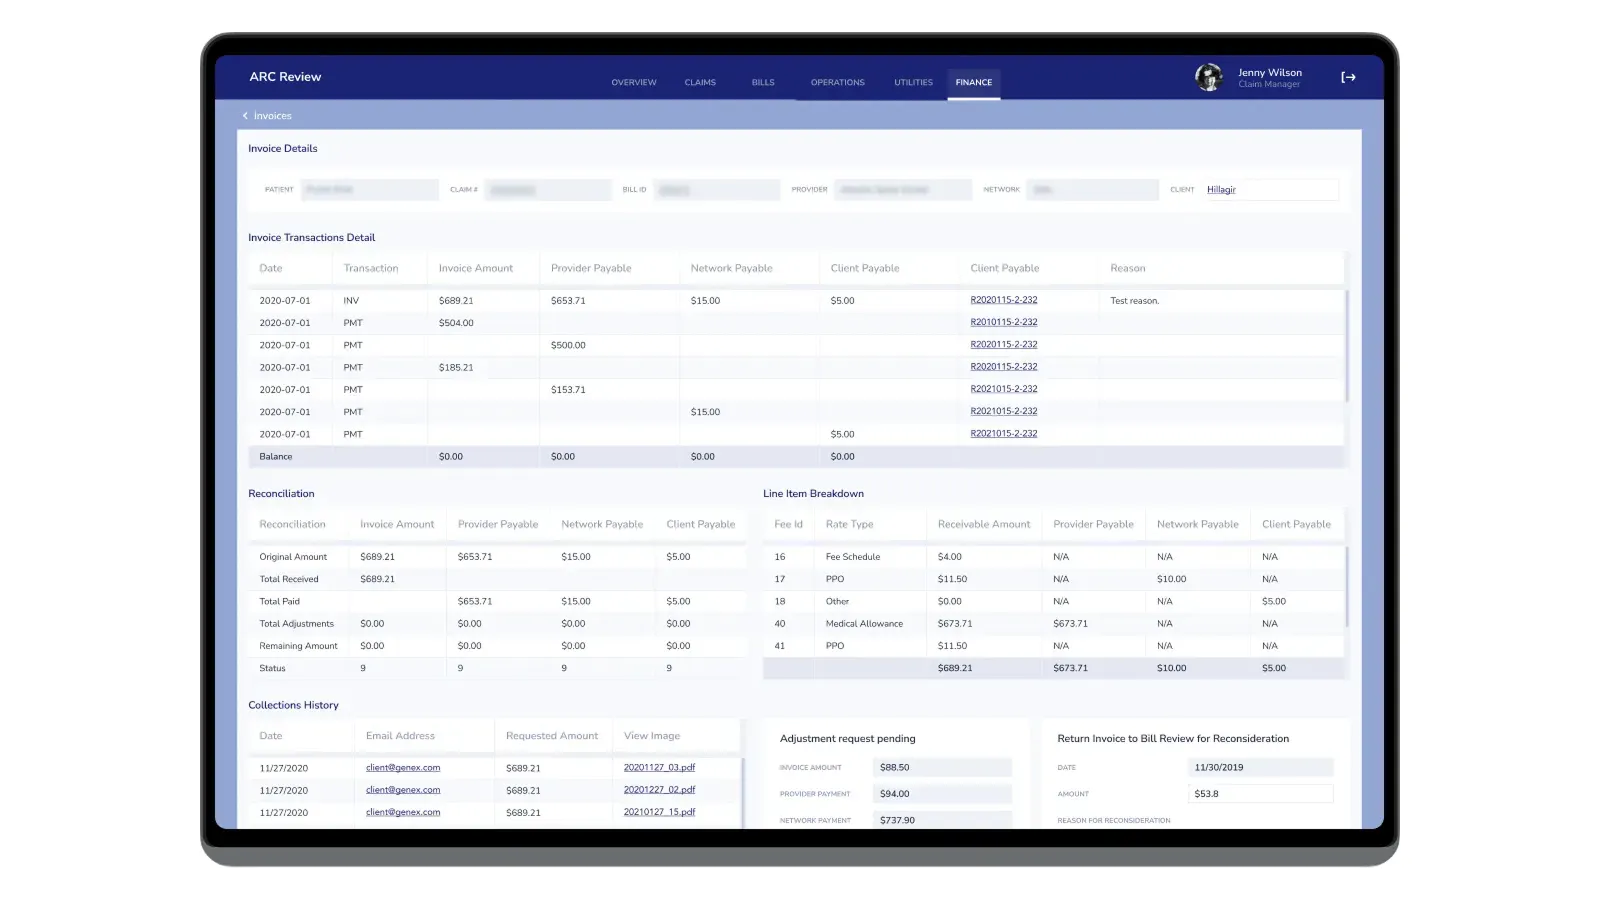Switch to the Claims tab
The width and height of the screenshot is (1600, 900).
click(x=700, y=82)
